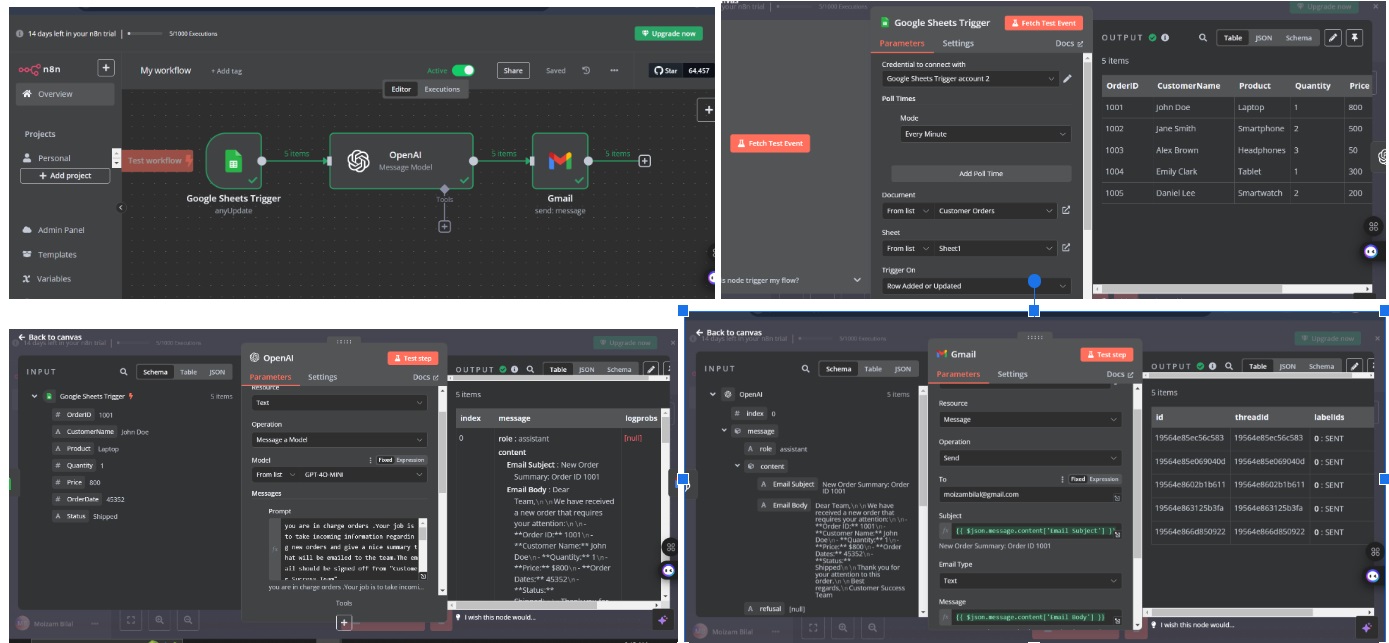The image size is (1389, 643).
Task: Set the To field to Fixed mode
Action: (1078, 480)
